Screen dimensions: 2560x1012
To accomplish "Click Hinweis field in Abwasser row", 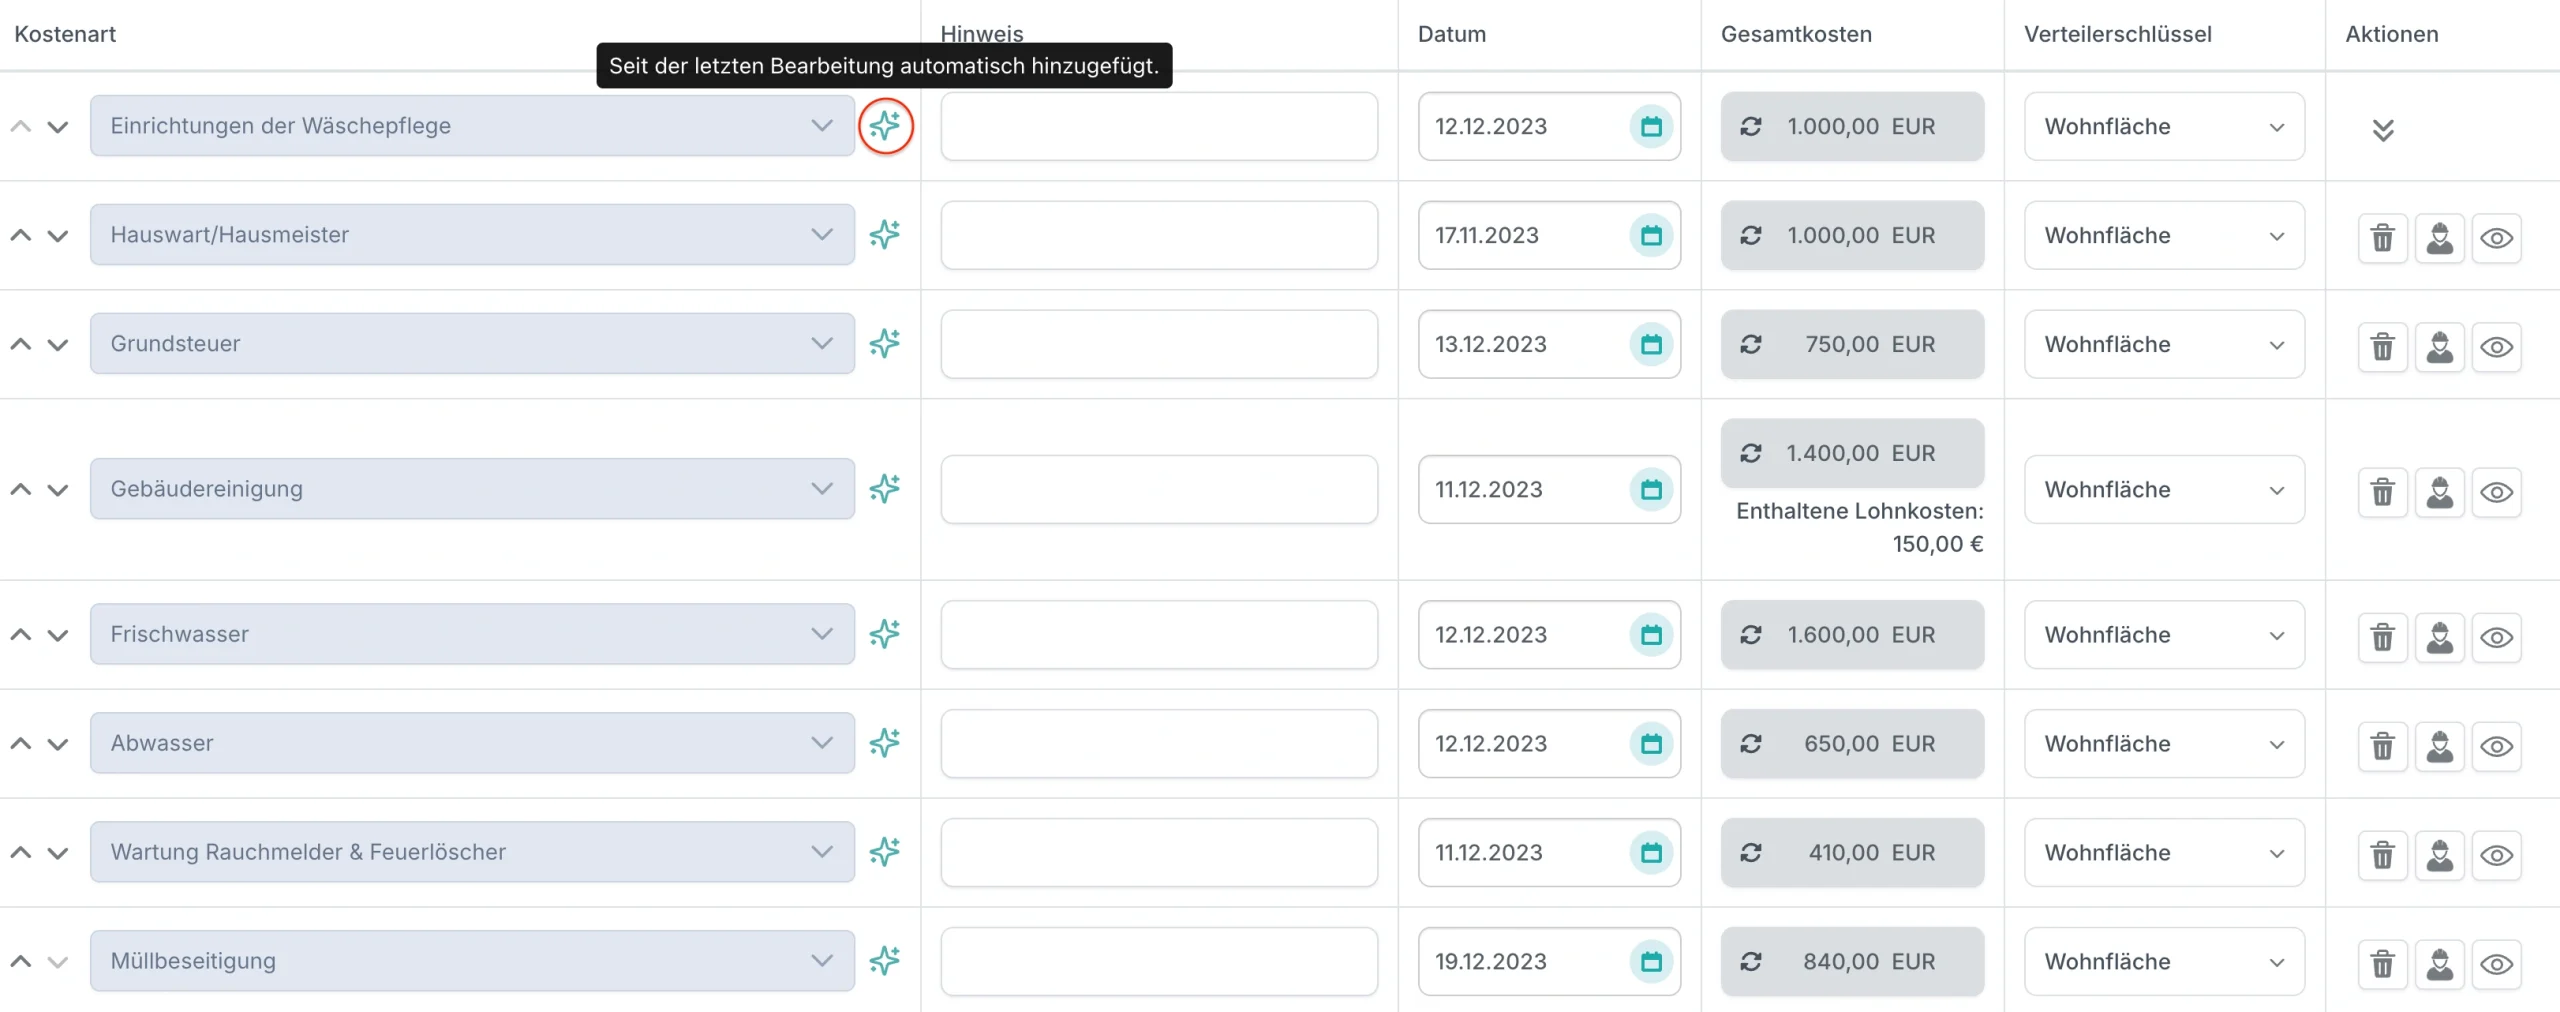I will pyautogui.click(x=1159, y=743).
